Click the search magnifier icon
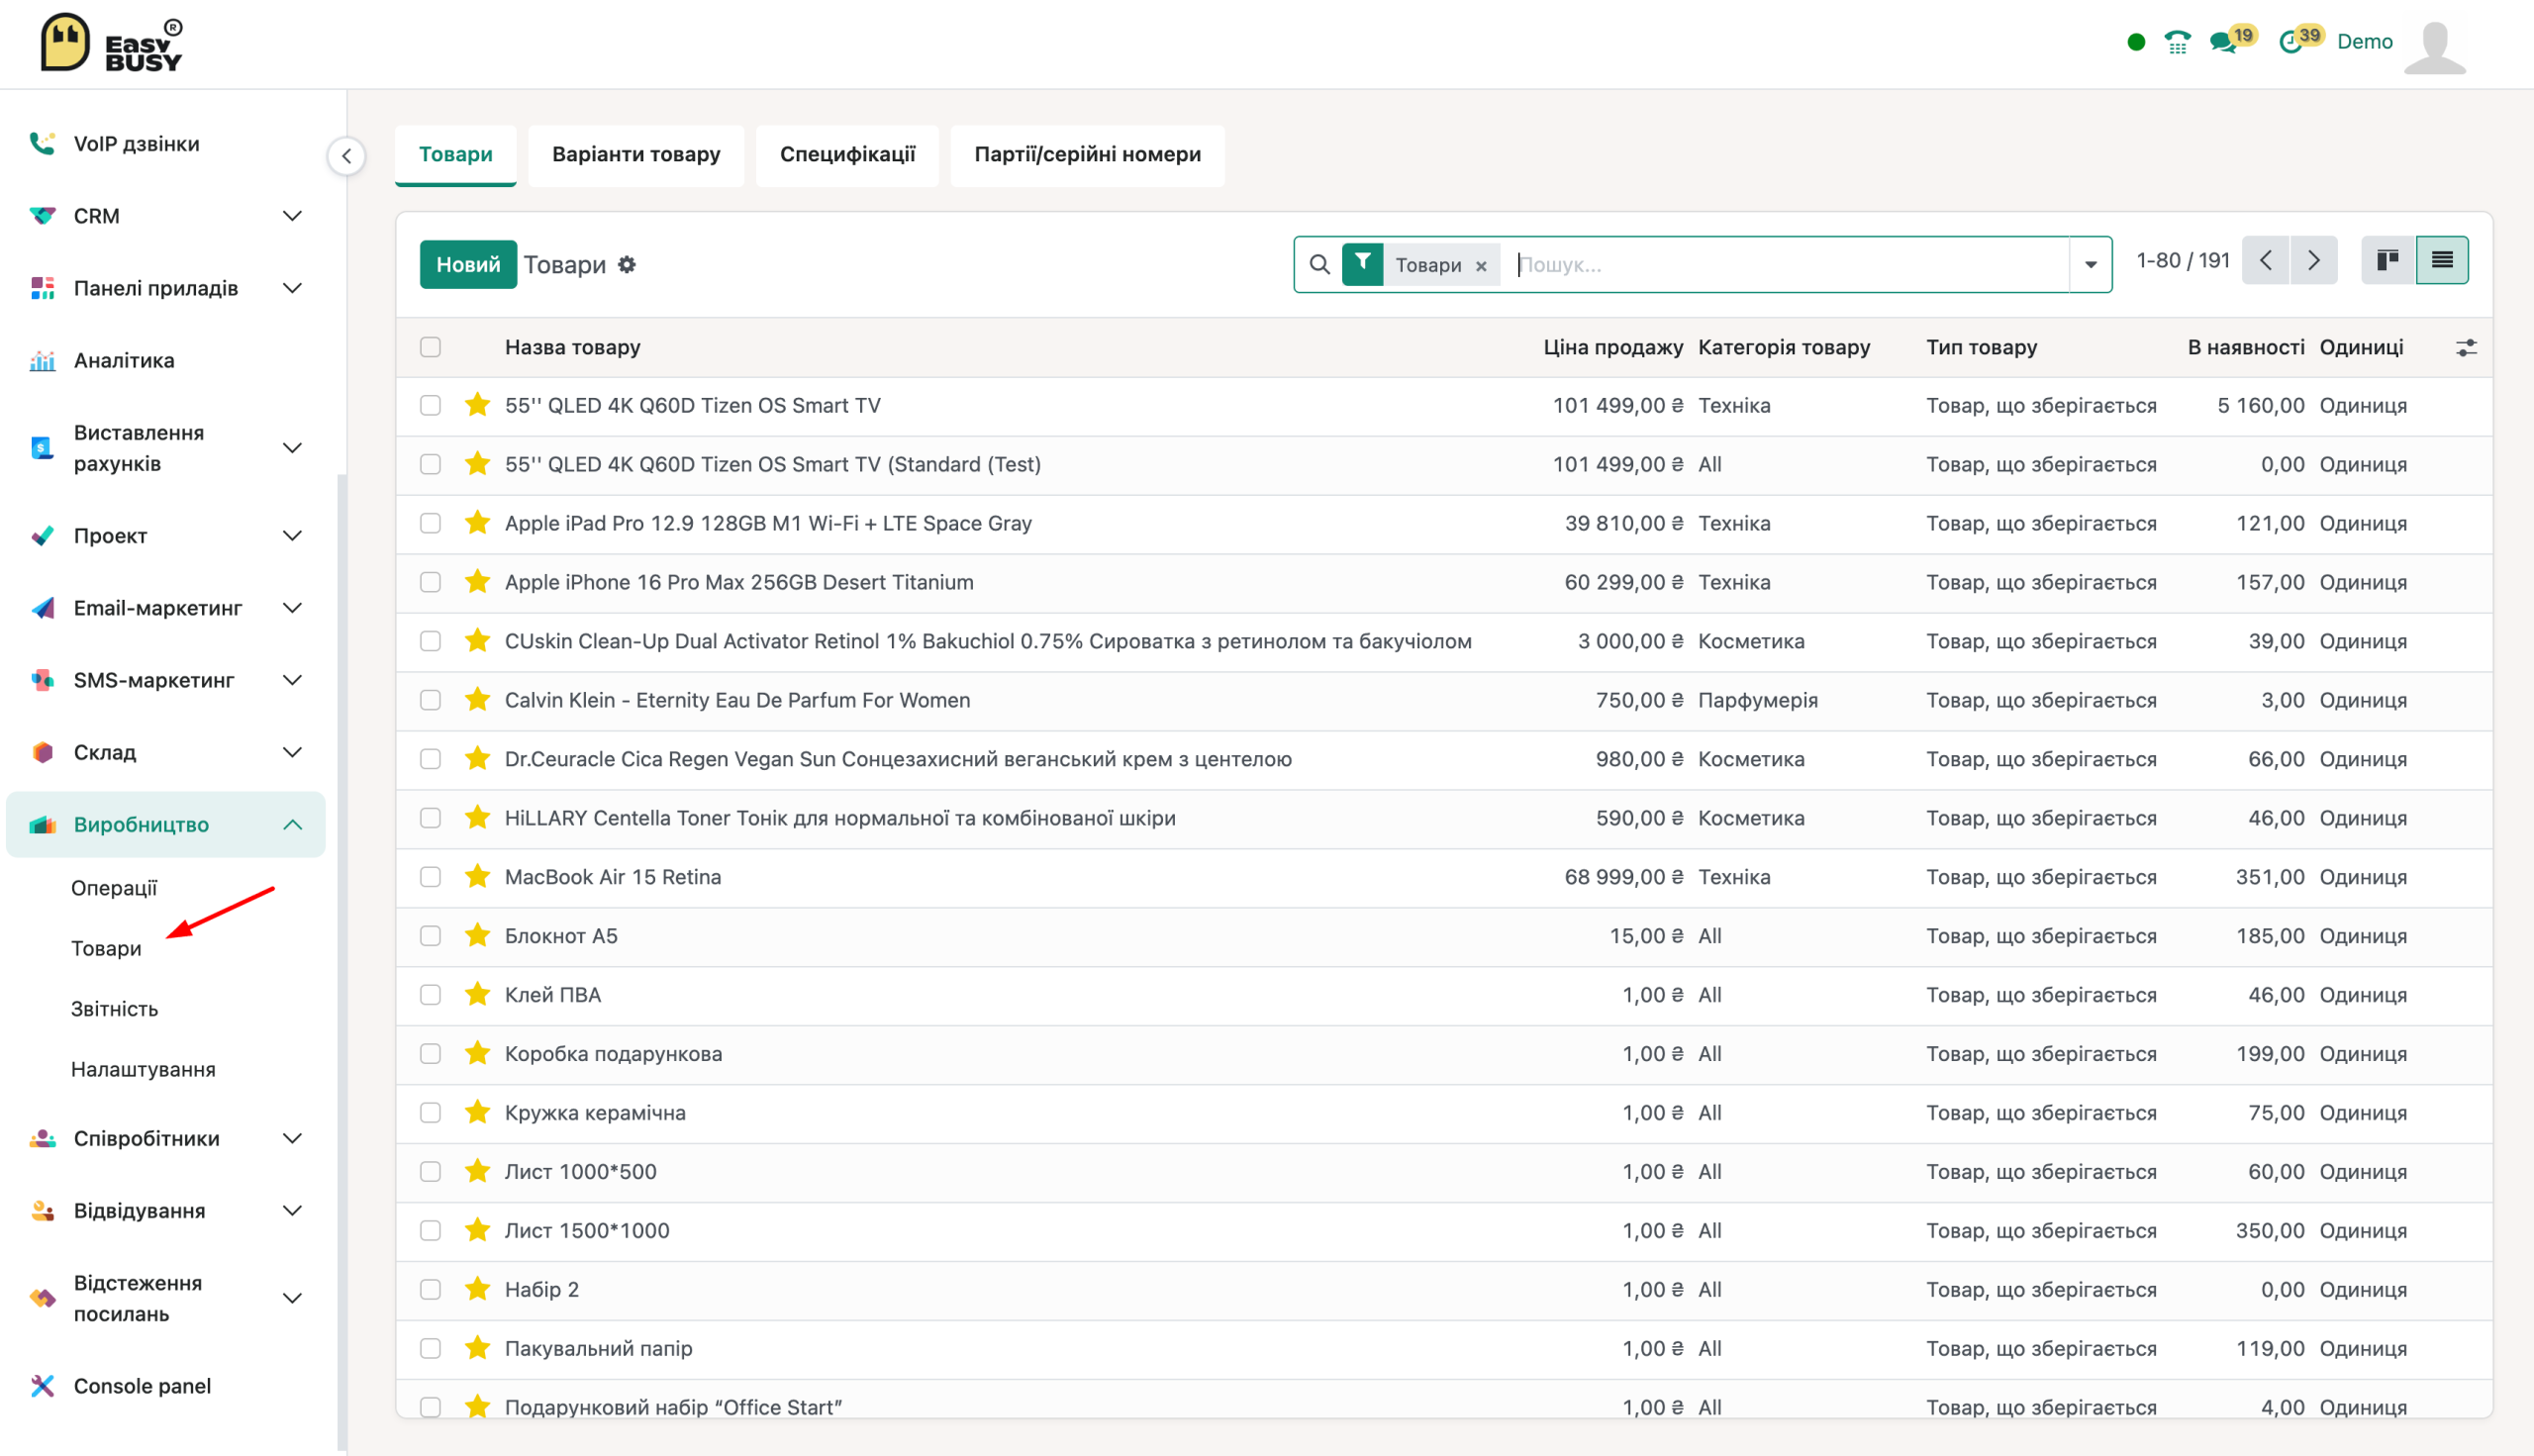 tap(1319, 265)
